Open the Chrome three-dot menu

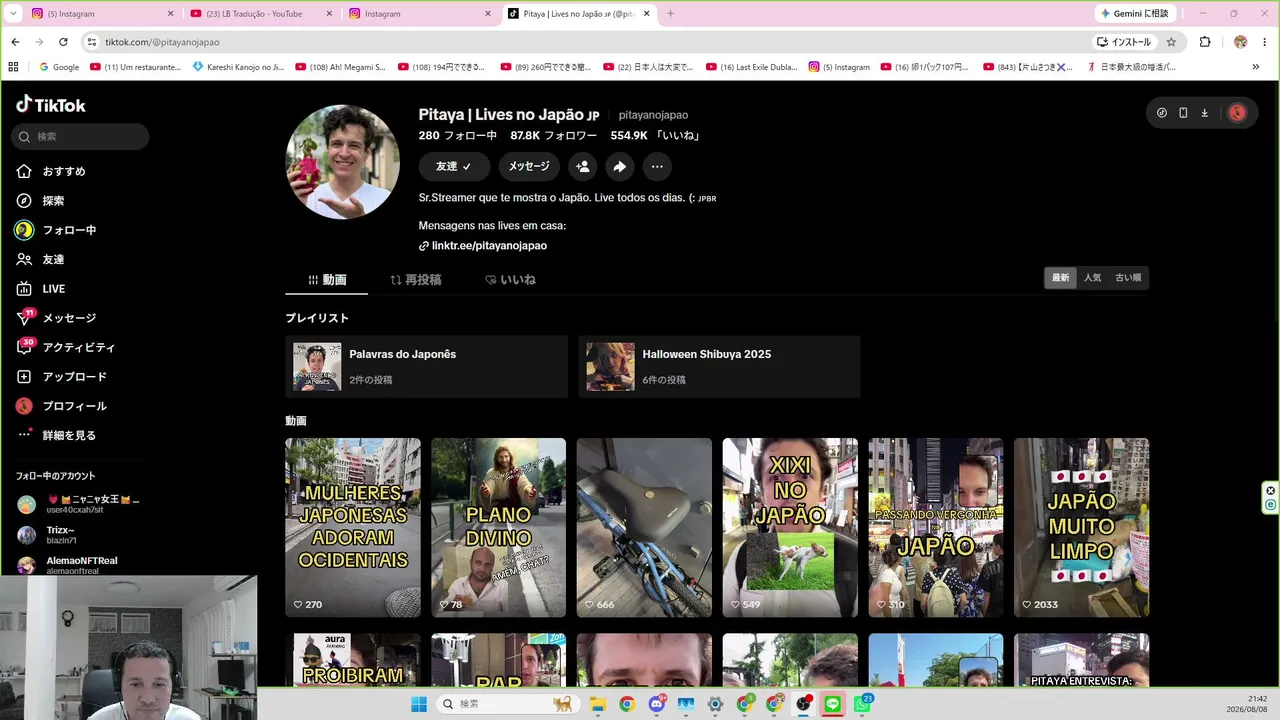(1264, 42)
